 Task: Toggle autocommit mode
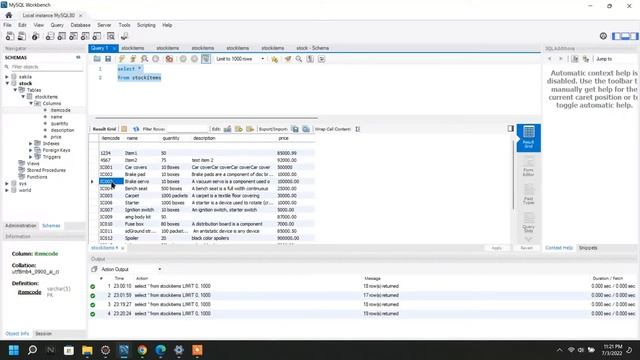coord(206,59)
